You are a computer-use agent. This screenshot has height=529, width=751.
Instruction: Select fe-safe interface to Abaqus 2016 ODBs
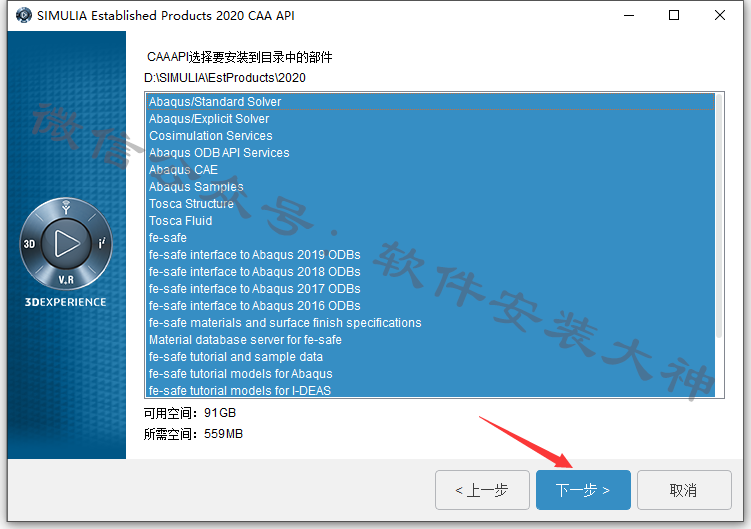pos(430,306)
